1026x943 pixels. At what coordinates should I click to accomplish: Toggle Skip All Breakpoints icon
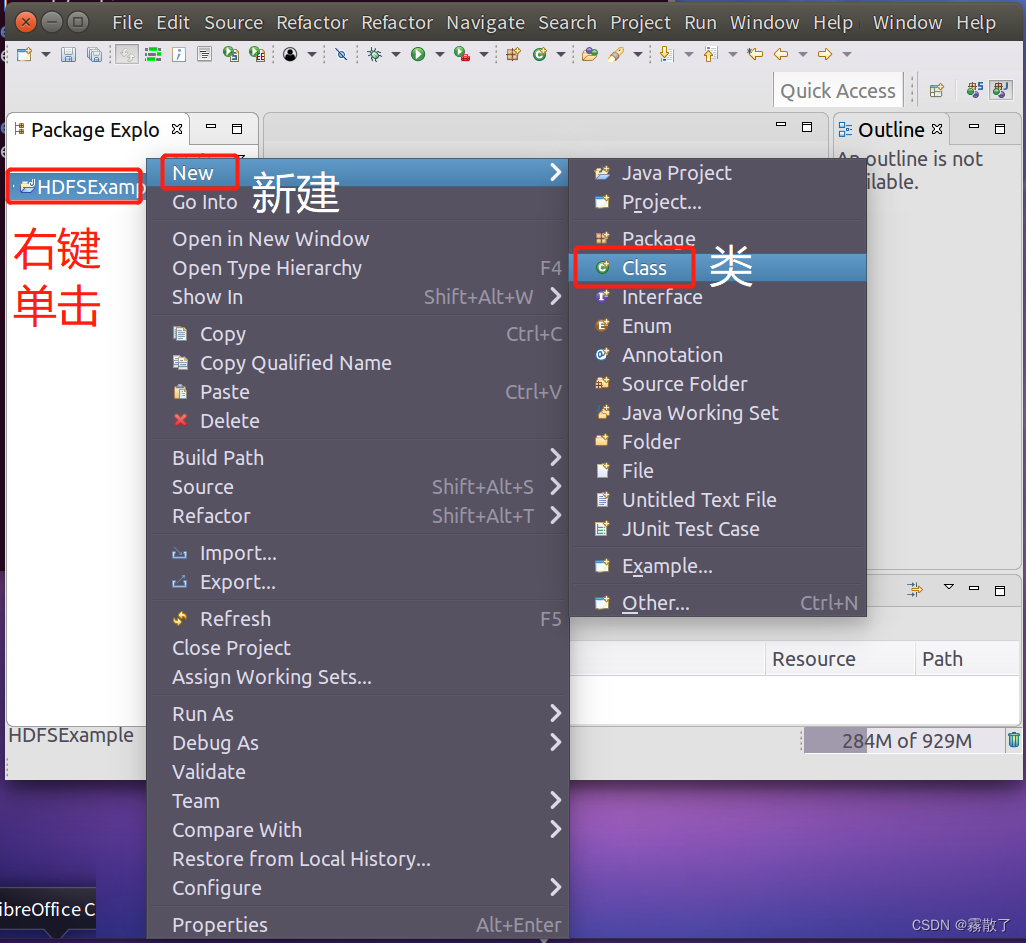pos(341,54)
